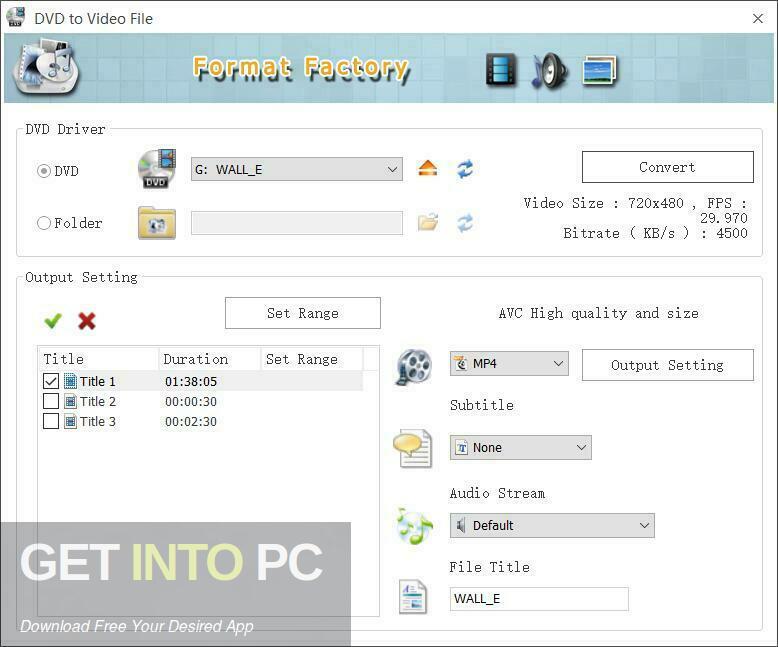Click the Set Range column header
778x647 pixels.
(312, 359)
